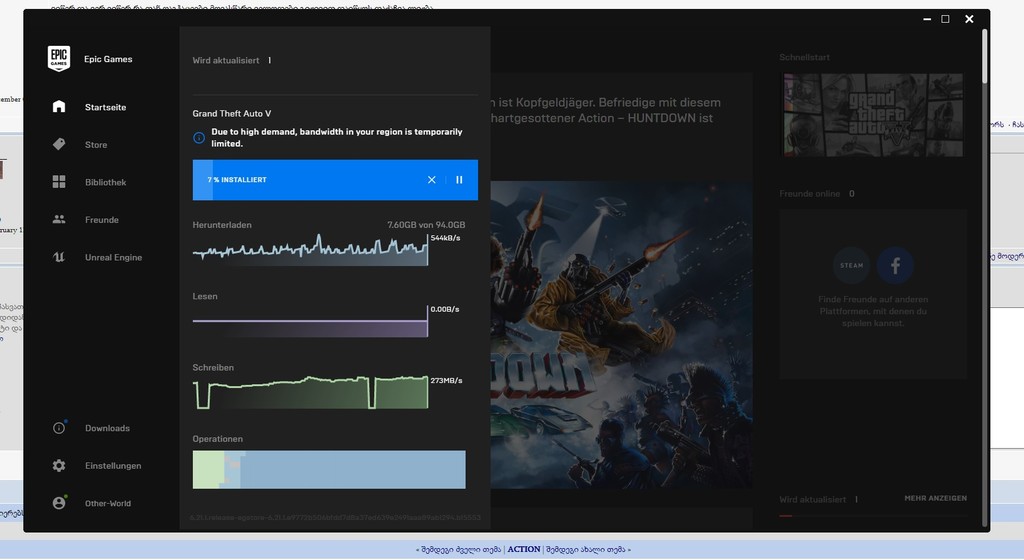Open the Freunde people icon
Screen dimensions: 1024x560
point(59,219)
